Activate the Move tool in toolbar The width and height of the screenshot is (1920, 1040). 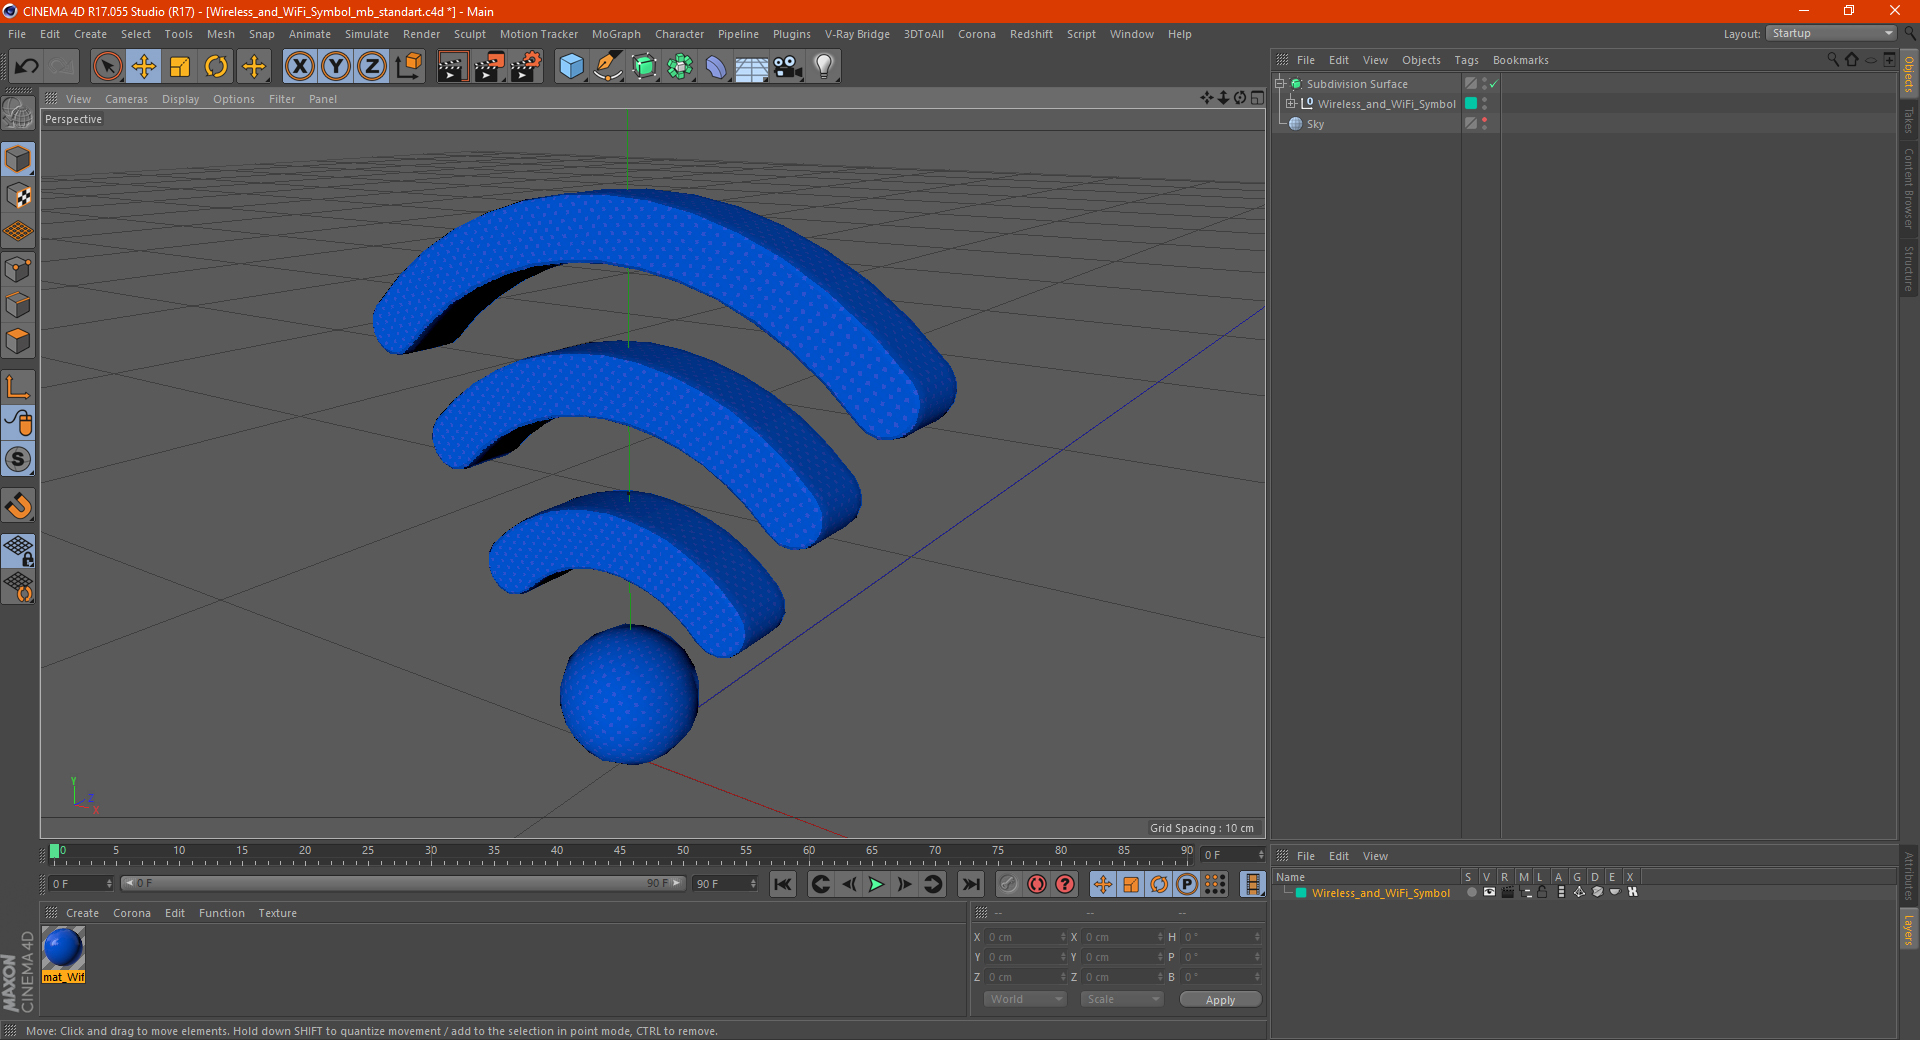[144, 66]
